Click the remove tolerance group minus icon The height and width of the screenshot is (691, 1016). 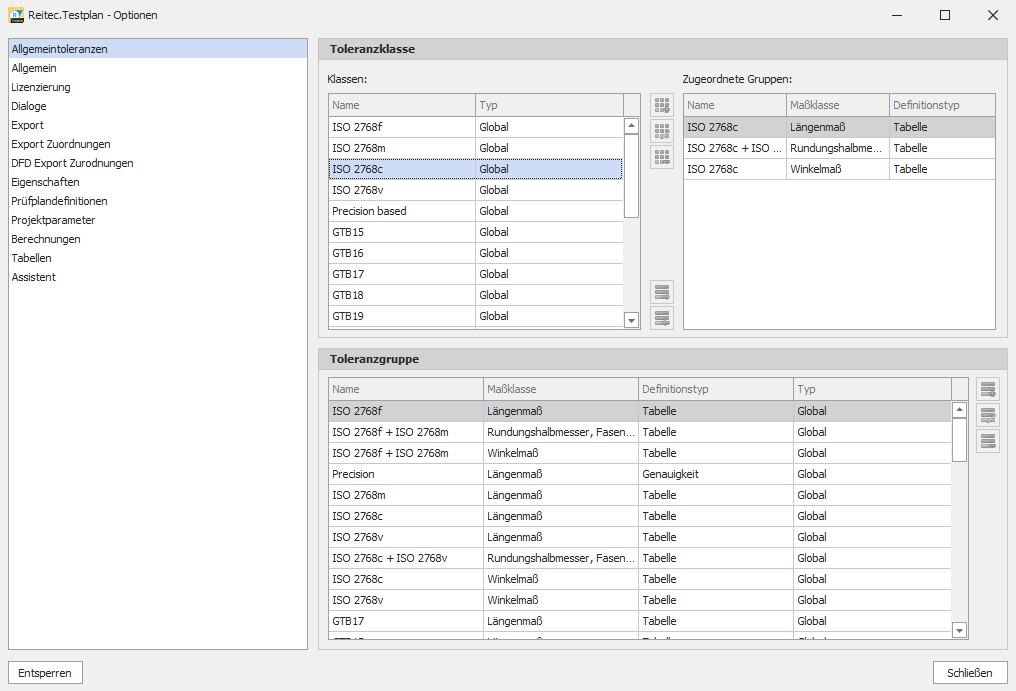[x=988, y=441]
